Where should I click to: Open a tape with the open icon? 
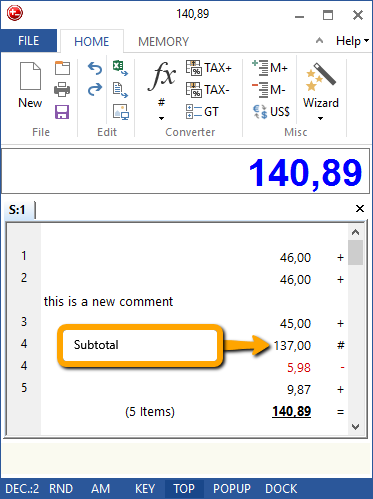pyautogui.click(x=62, y=68)
